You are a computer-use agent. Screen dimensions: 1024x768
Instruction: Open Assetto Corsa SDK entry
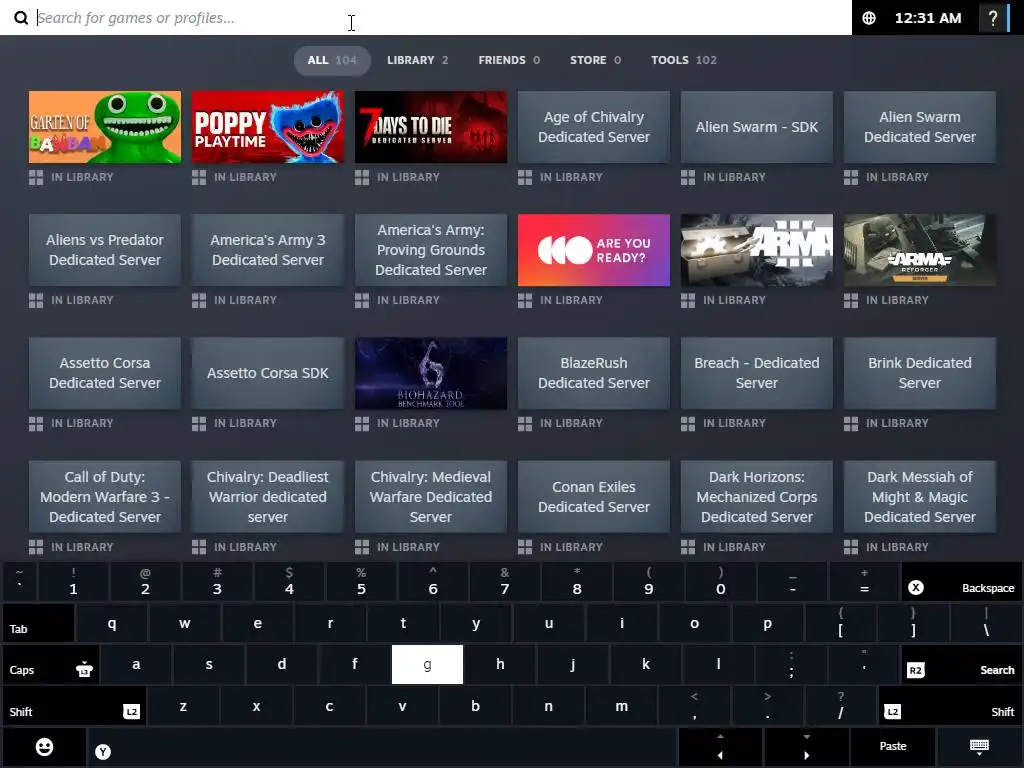click(x=268, y=373)
